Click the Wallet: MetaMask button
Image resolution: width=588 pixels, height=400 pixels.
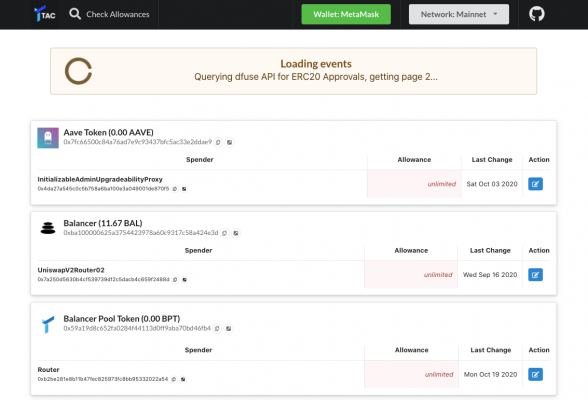[346, 14]
